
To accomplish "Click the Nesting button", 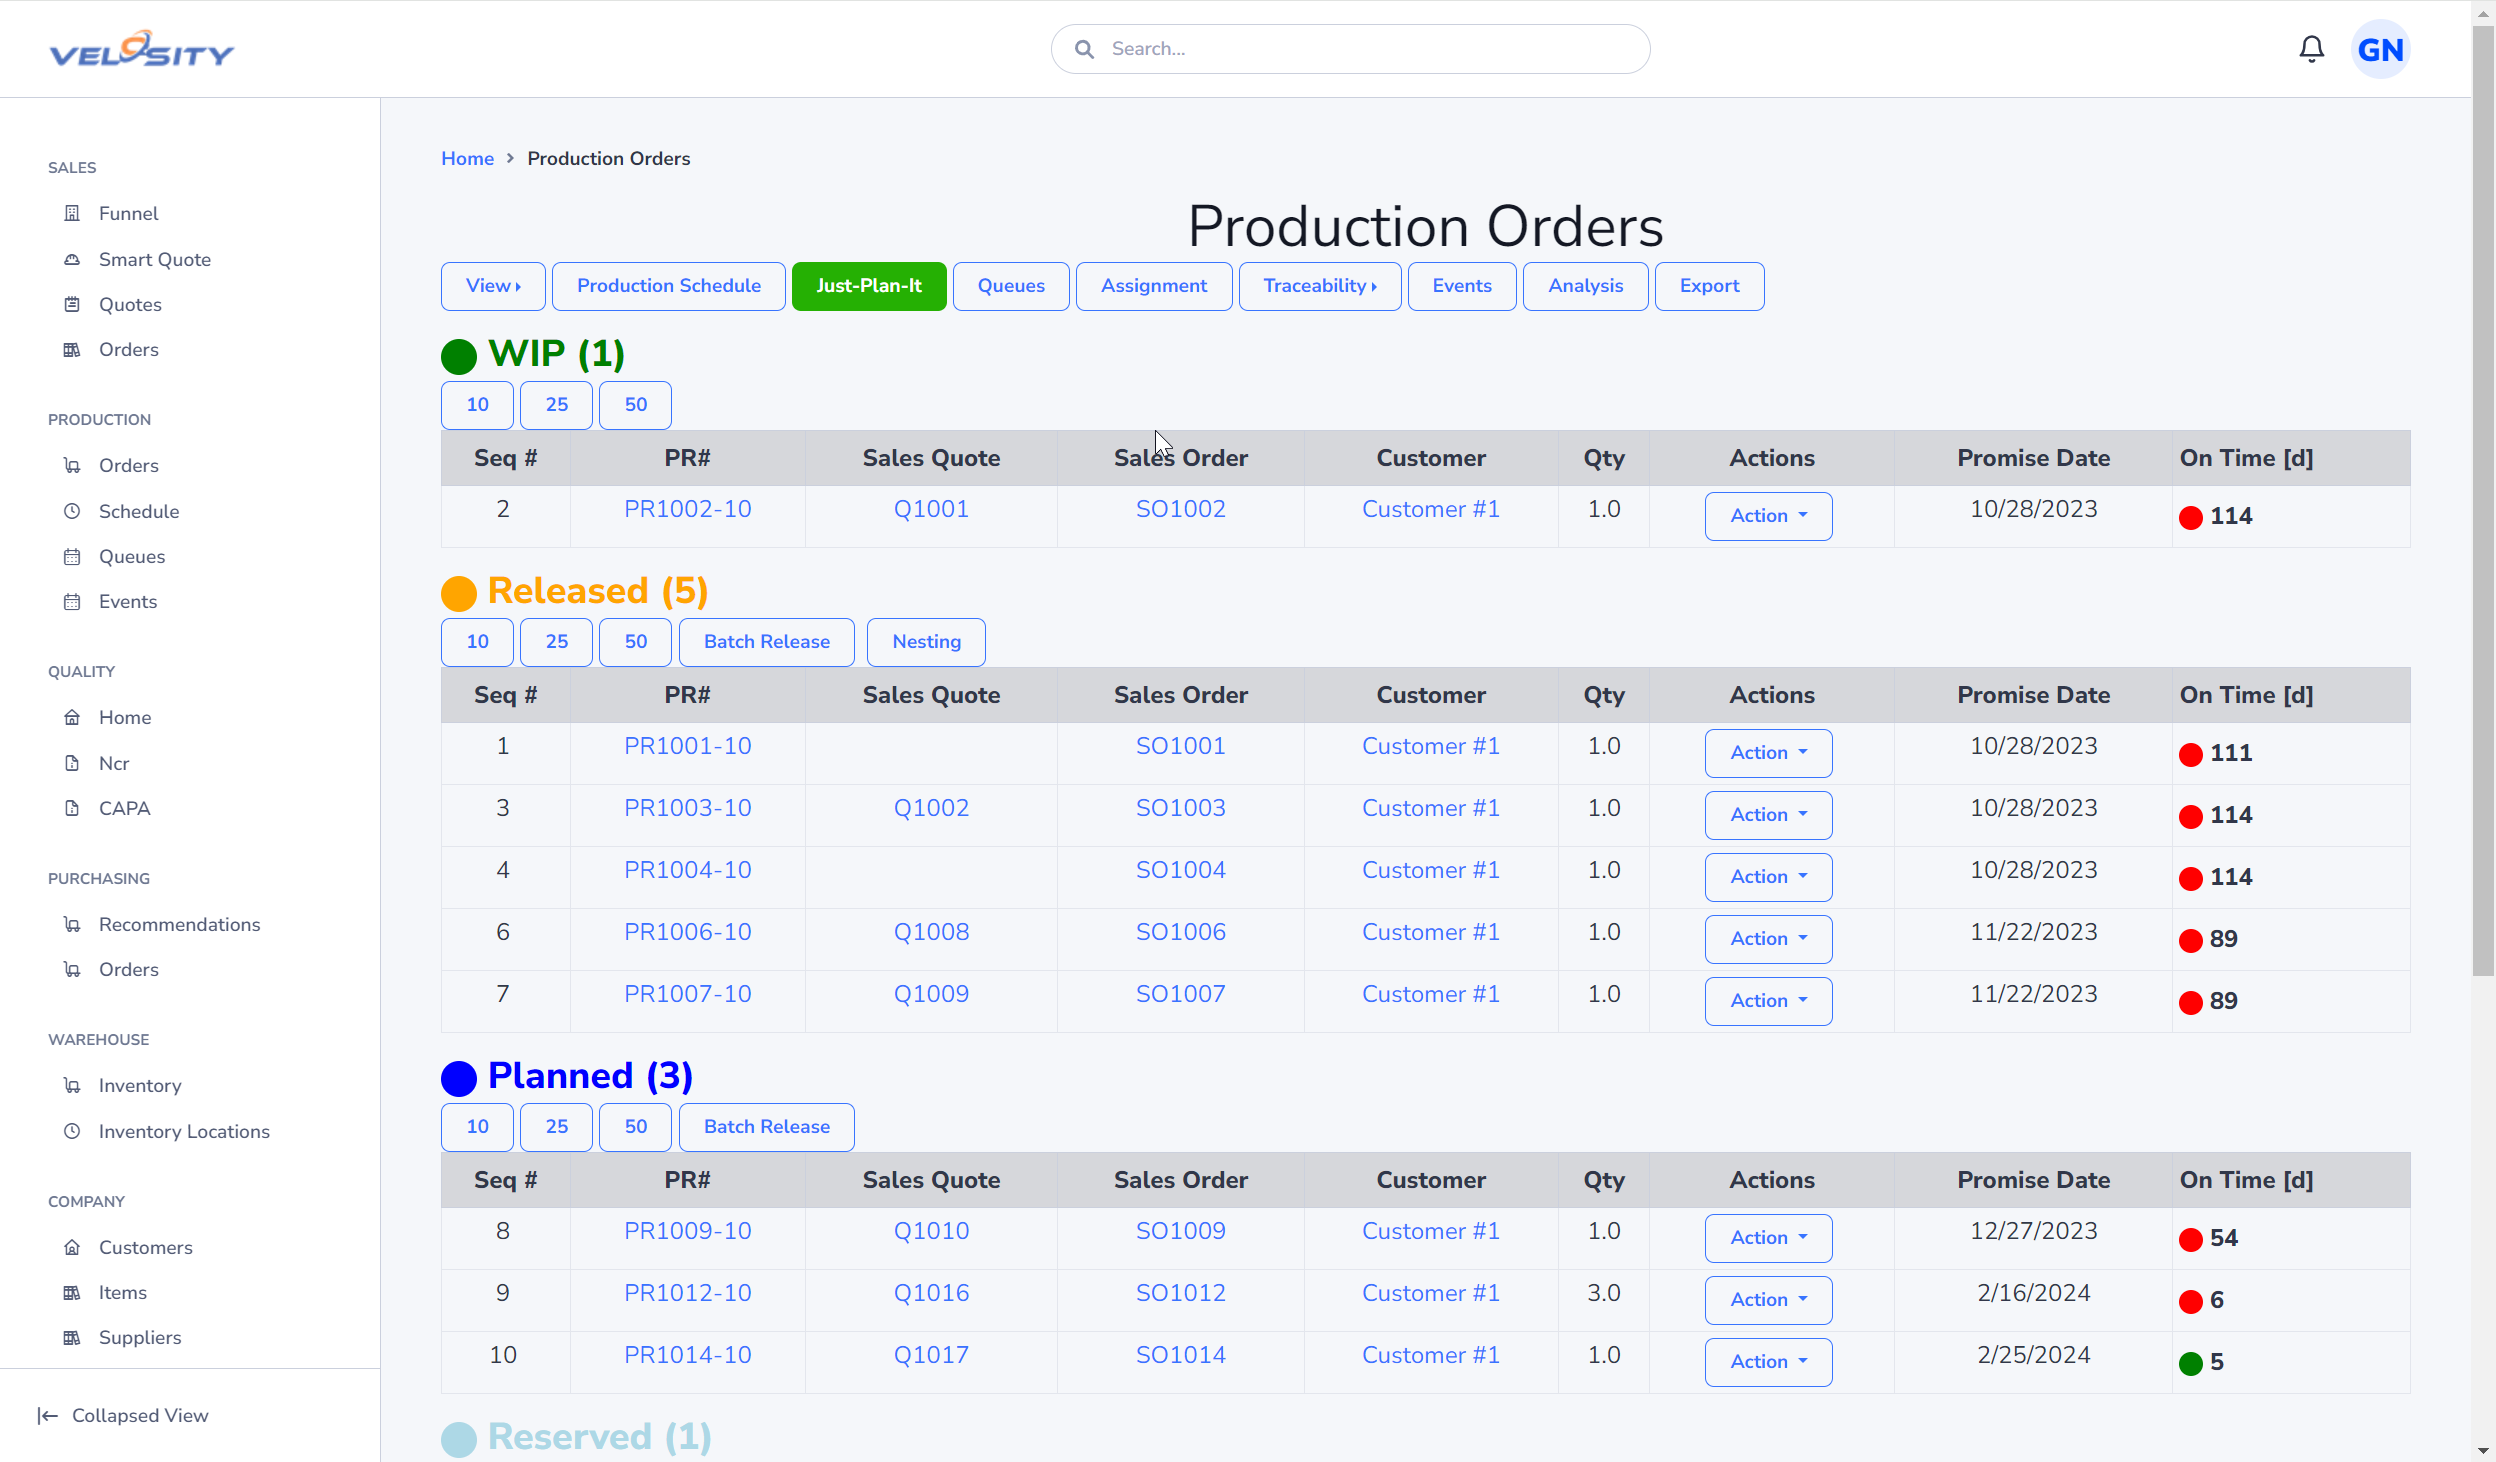I will click(x=926, y=642).
